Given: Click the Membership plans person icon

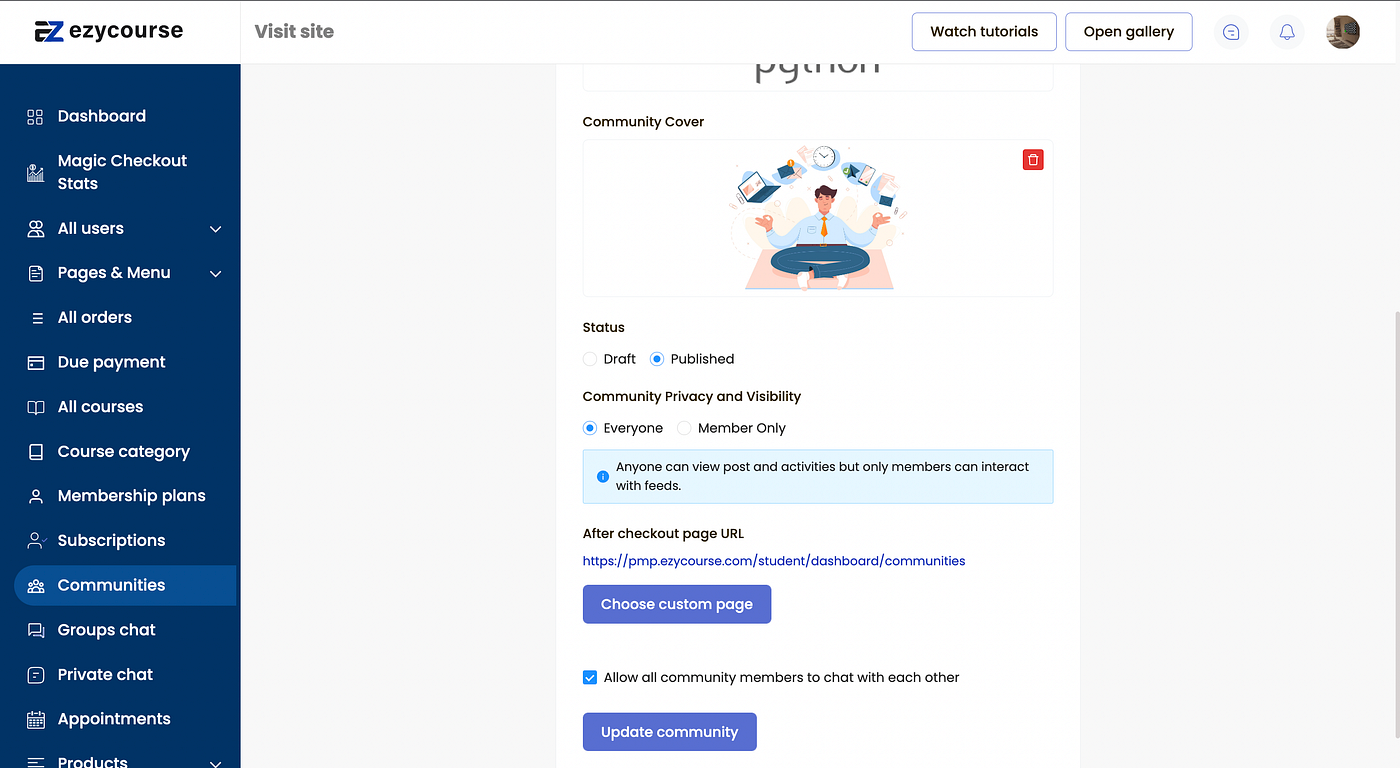Looking at the screenshot, I should click(x=36, y=496).
